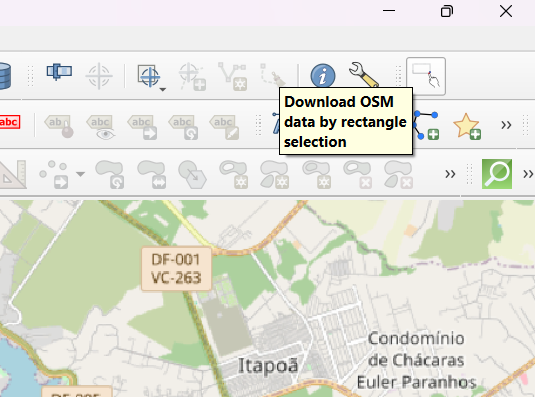Select the Rotate label tool
The width and height of the screenshot is (535, 397).
pyautogui.click(x=183, y=127)
